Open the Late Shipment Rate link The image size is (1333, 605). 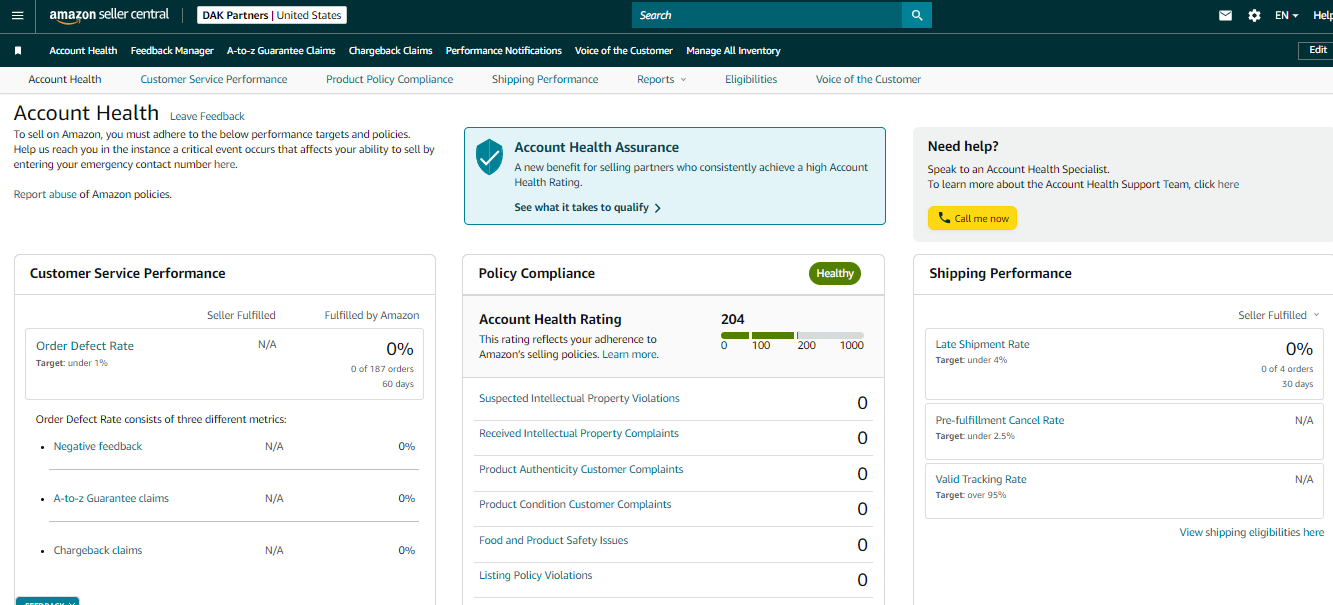coord(982,344)
